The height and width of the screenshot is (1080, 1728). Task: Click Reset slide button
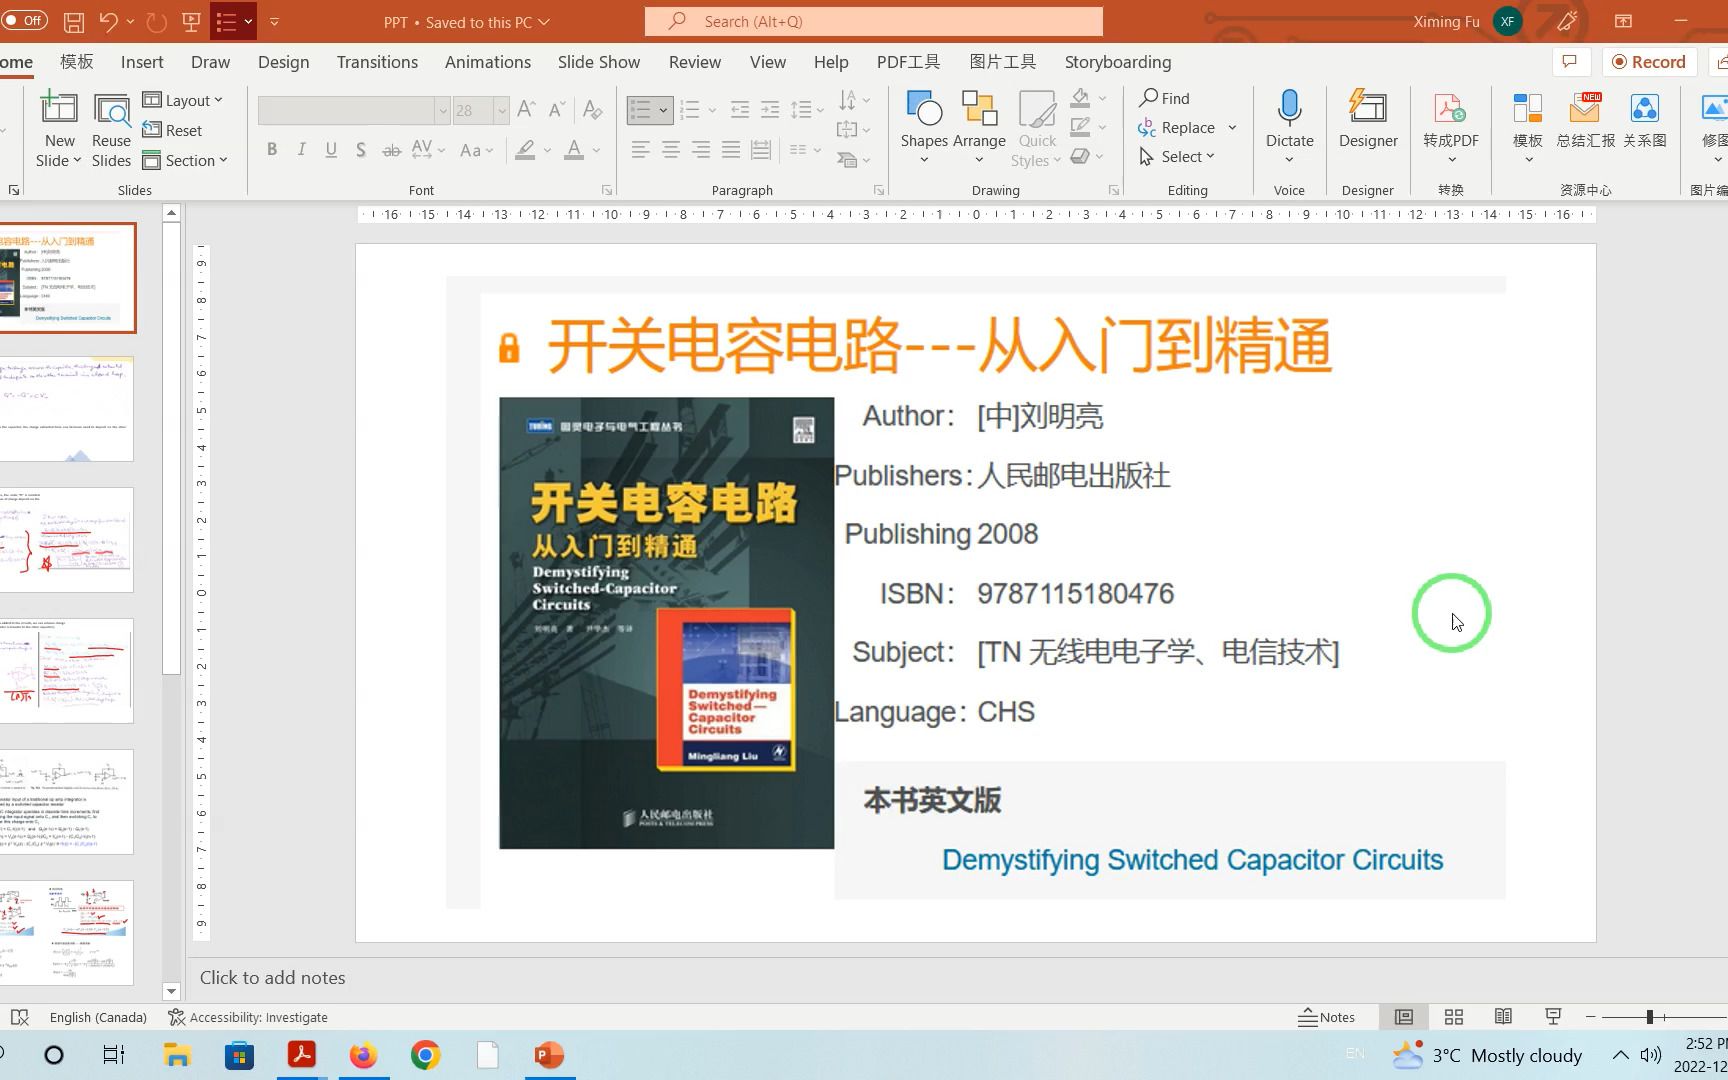pyautogui.click(x=172, y=130)
